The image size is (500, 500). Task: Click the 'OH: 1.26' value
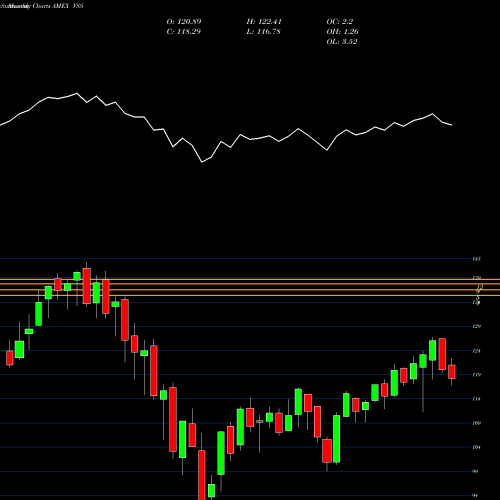pyautogui.click(x=342, y=32)
